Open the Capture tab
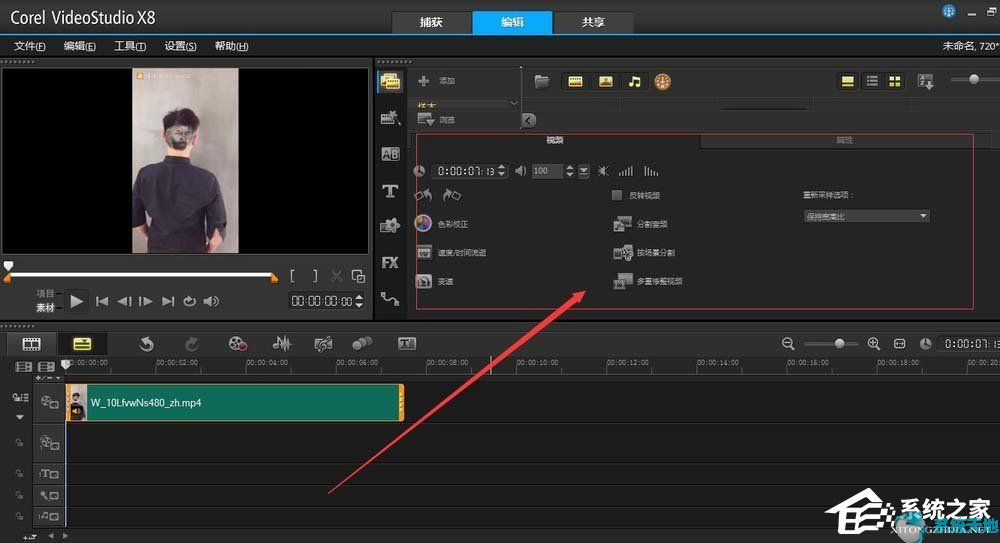 point(431,22)
